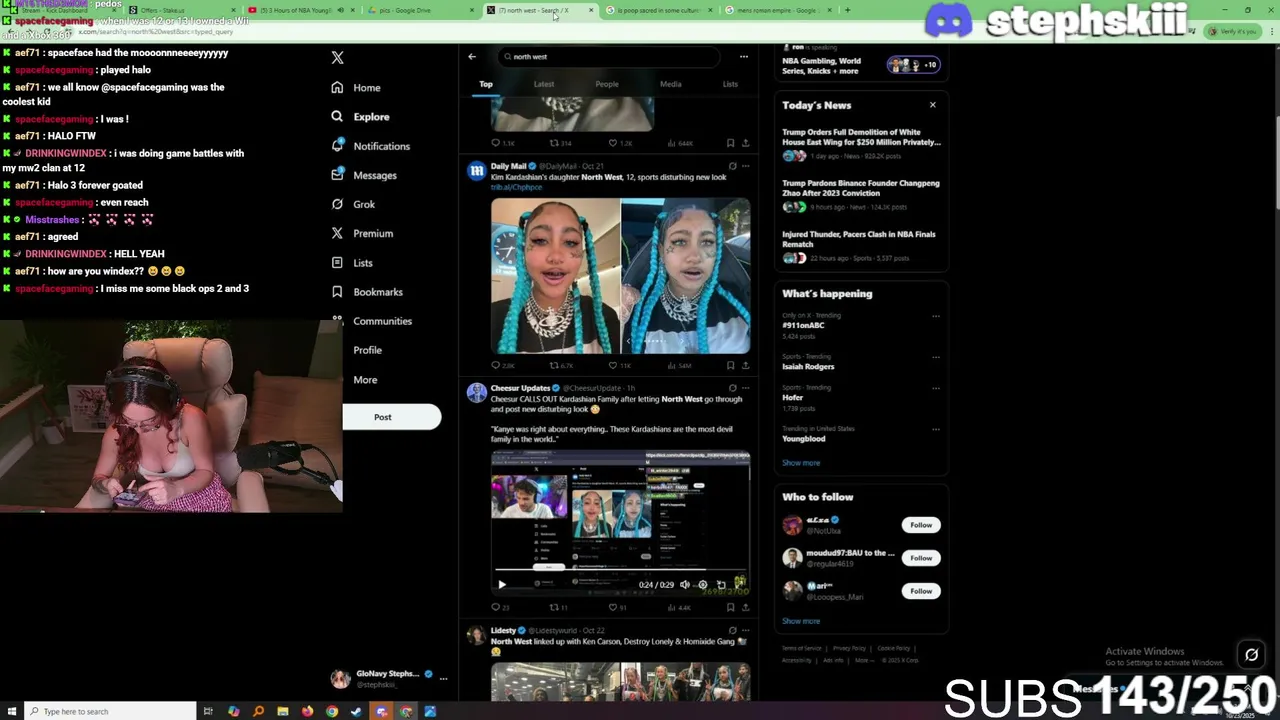Switch to the Lists search tab
The height and width of the screenshot is (720, 1280).
(x=730, y=84)
